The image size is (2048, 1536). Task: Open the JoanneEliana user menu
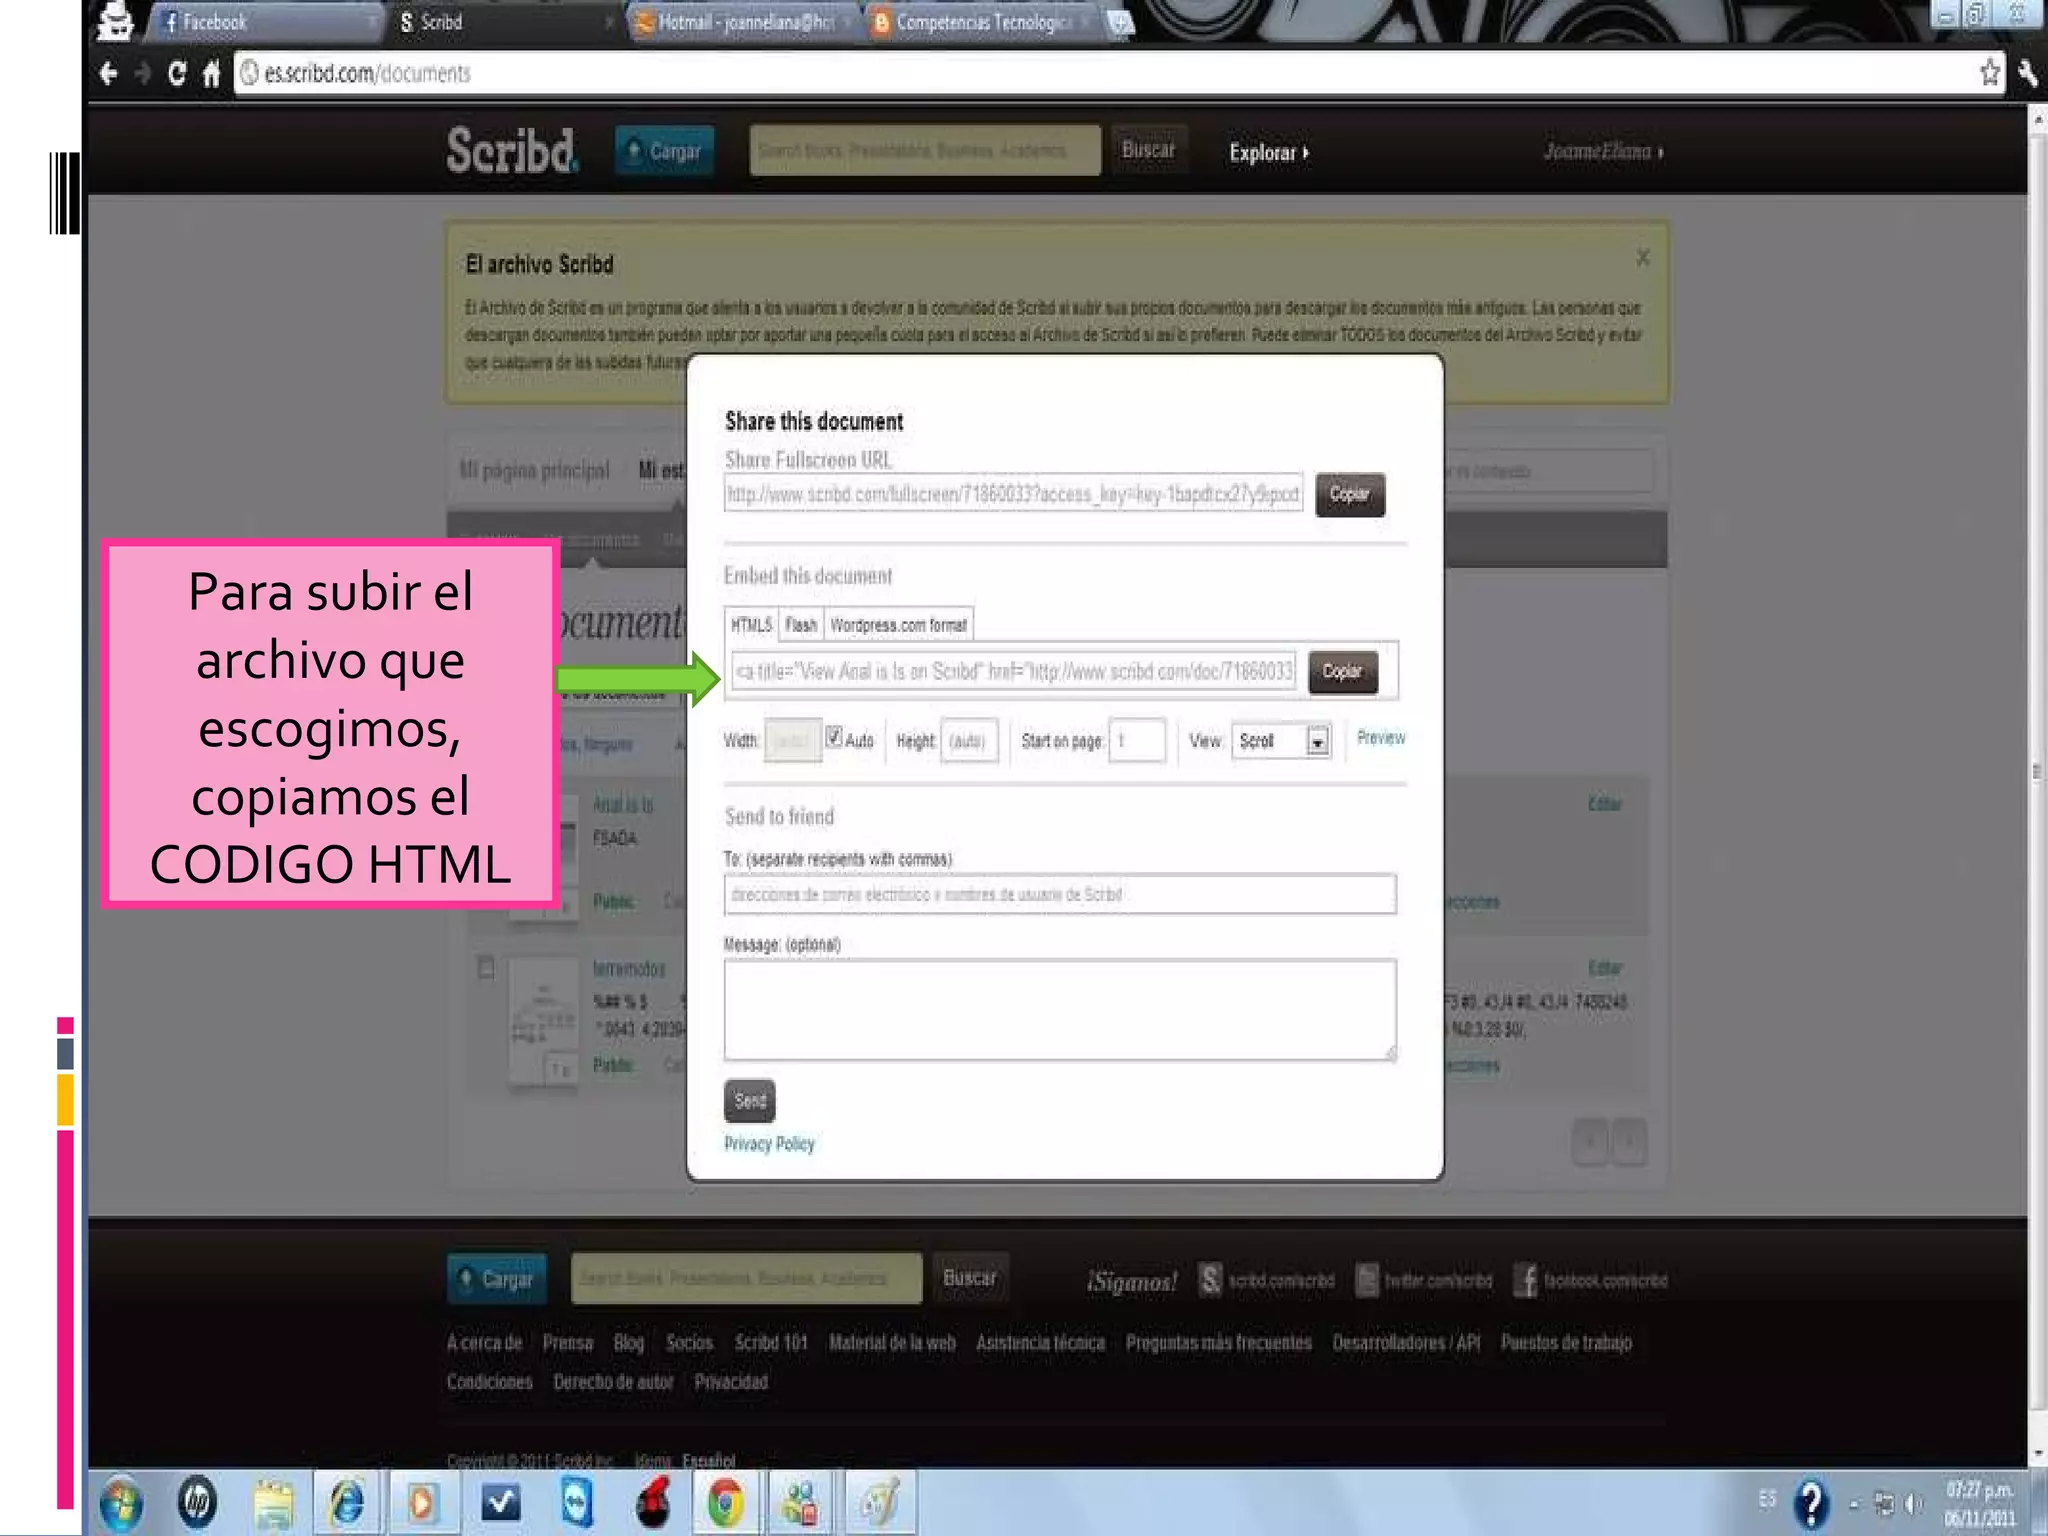[1603, 152]
